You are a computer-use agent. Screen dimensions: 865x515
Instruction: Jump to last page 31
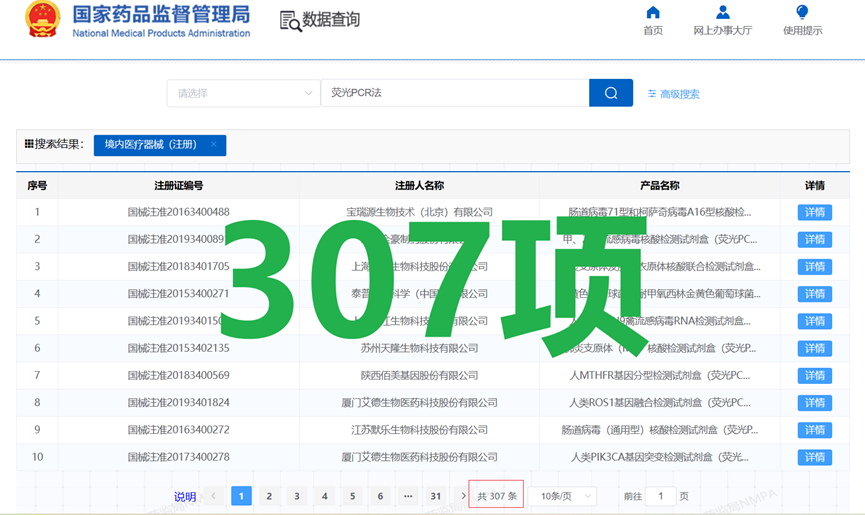tap(436, 496)
